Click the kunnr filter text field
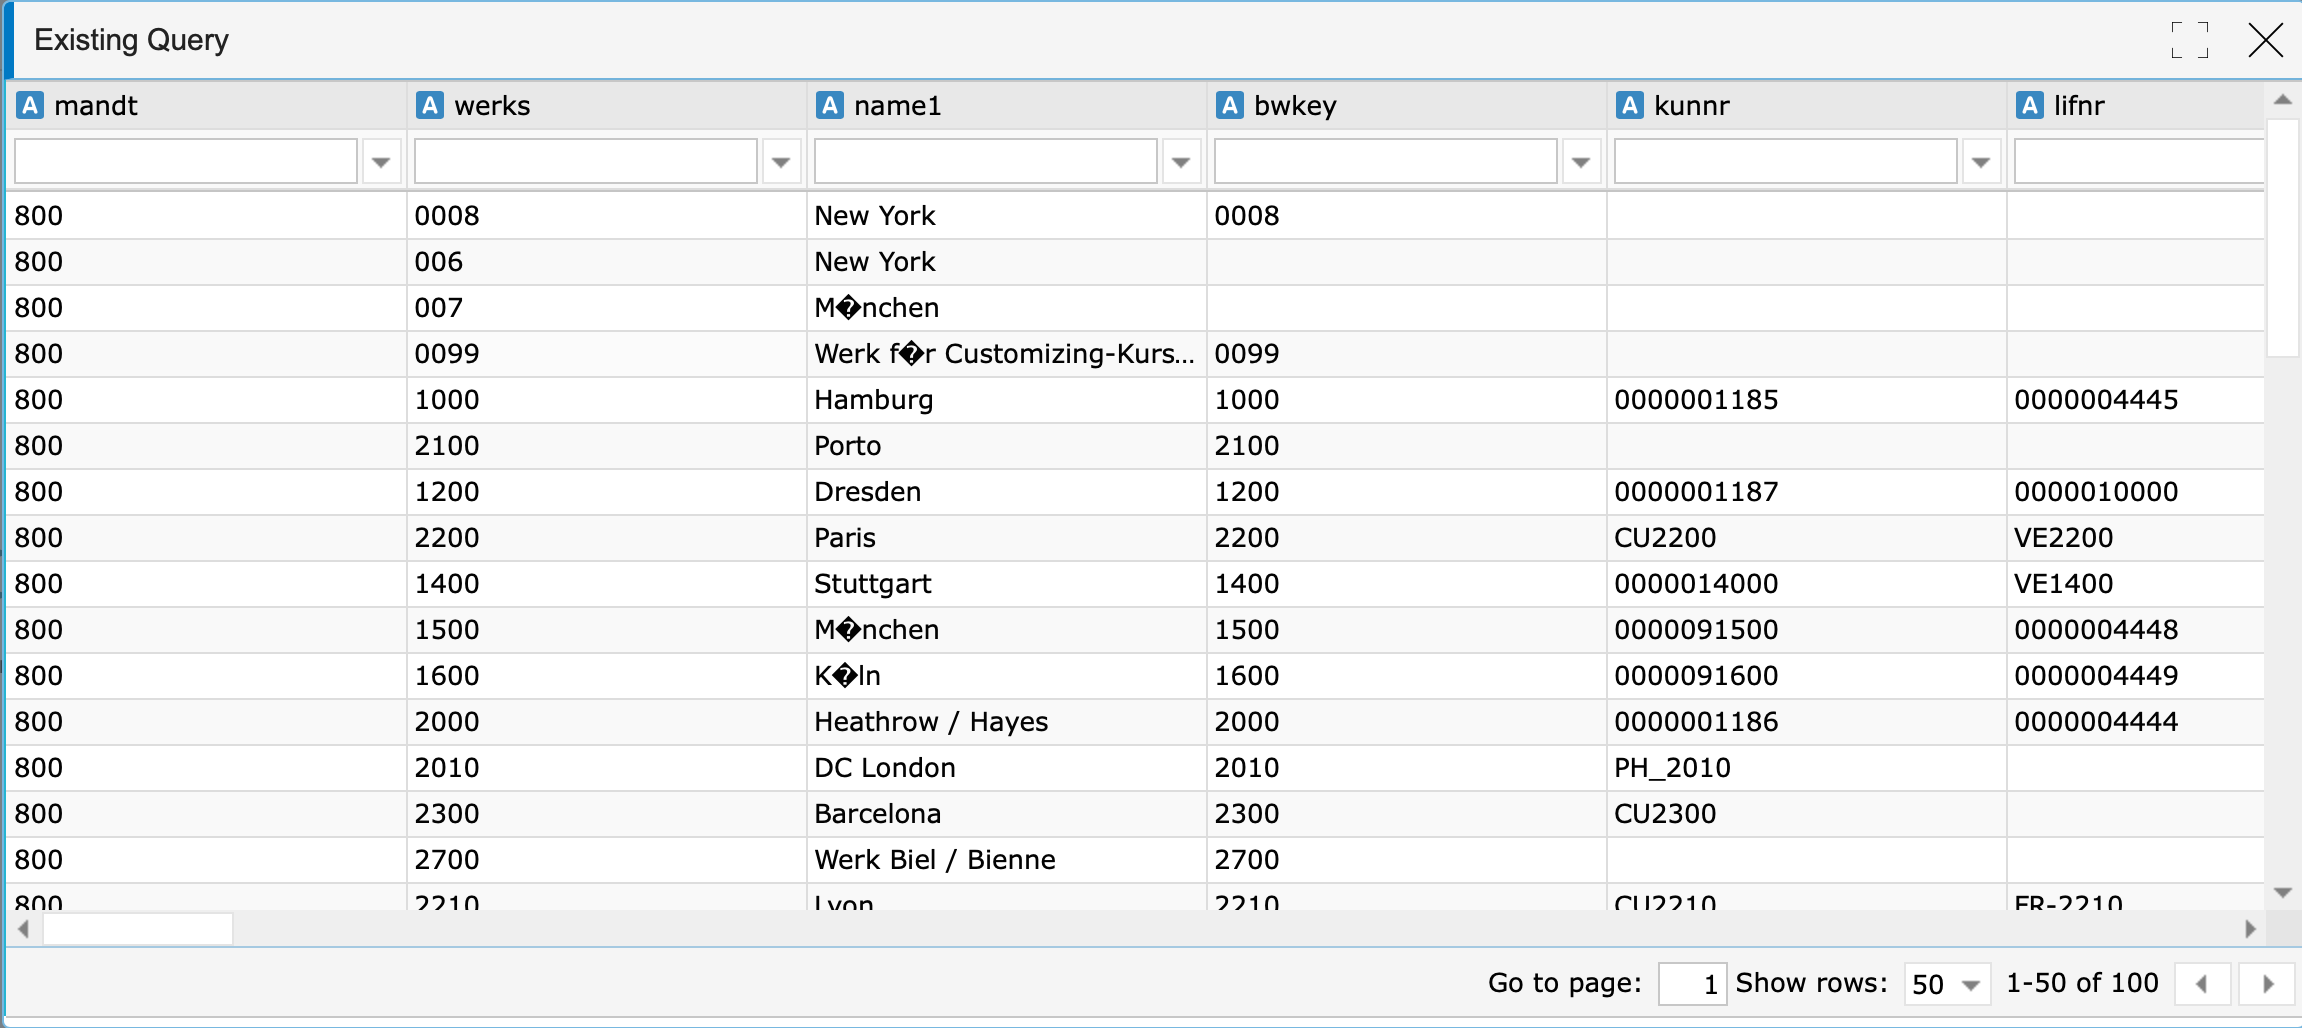 (1785, 162)
